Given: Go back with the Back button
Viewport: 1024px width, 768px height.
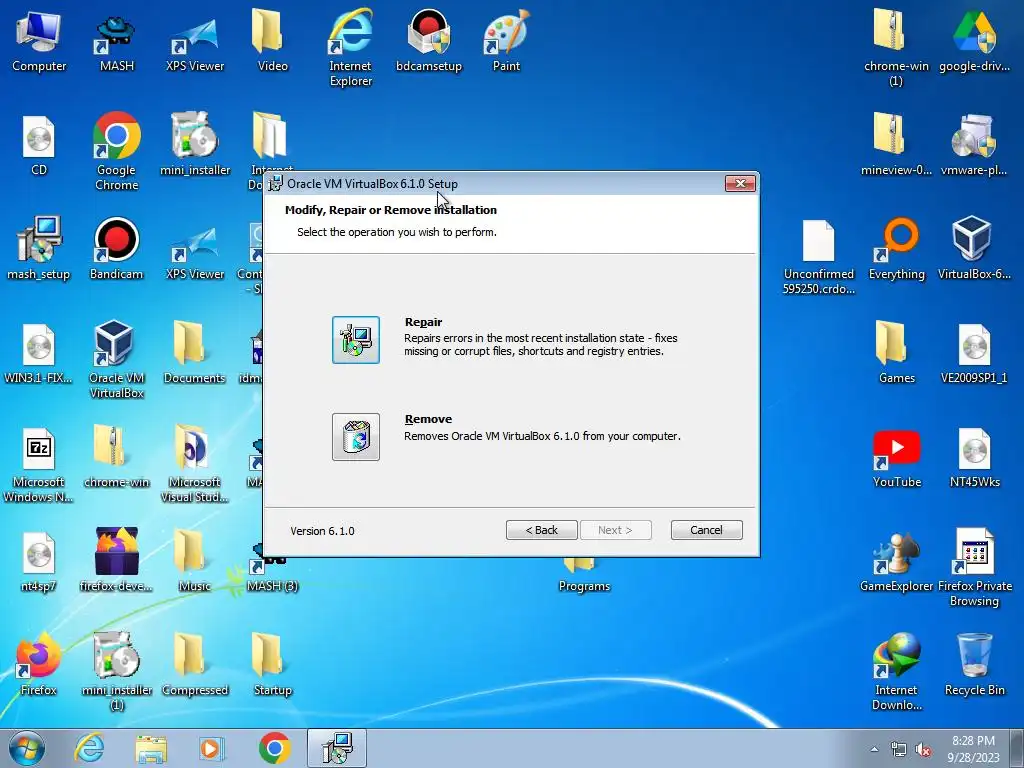Looking at the screenshot, I should click(x=541, y=530).
